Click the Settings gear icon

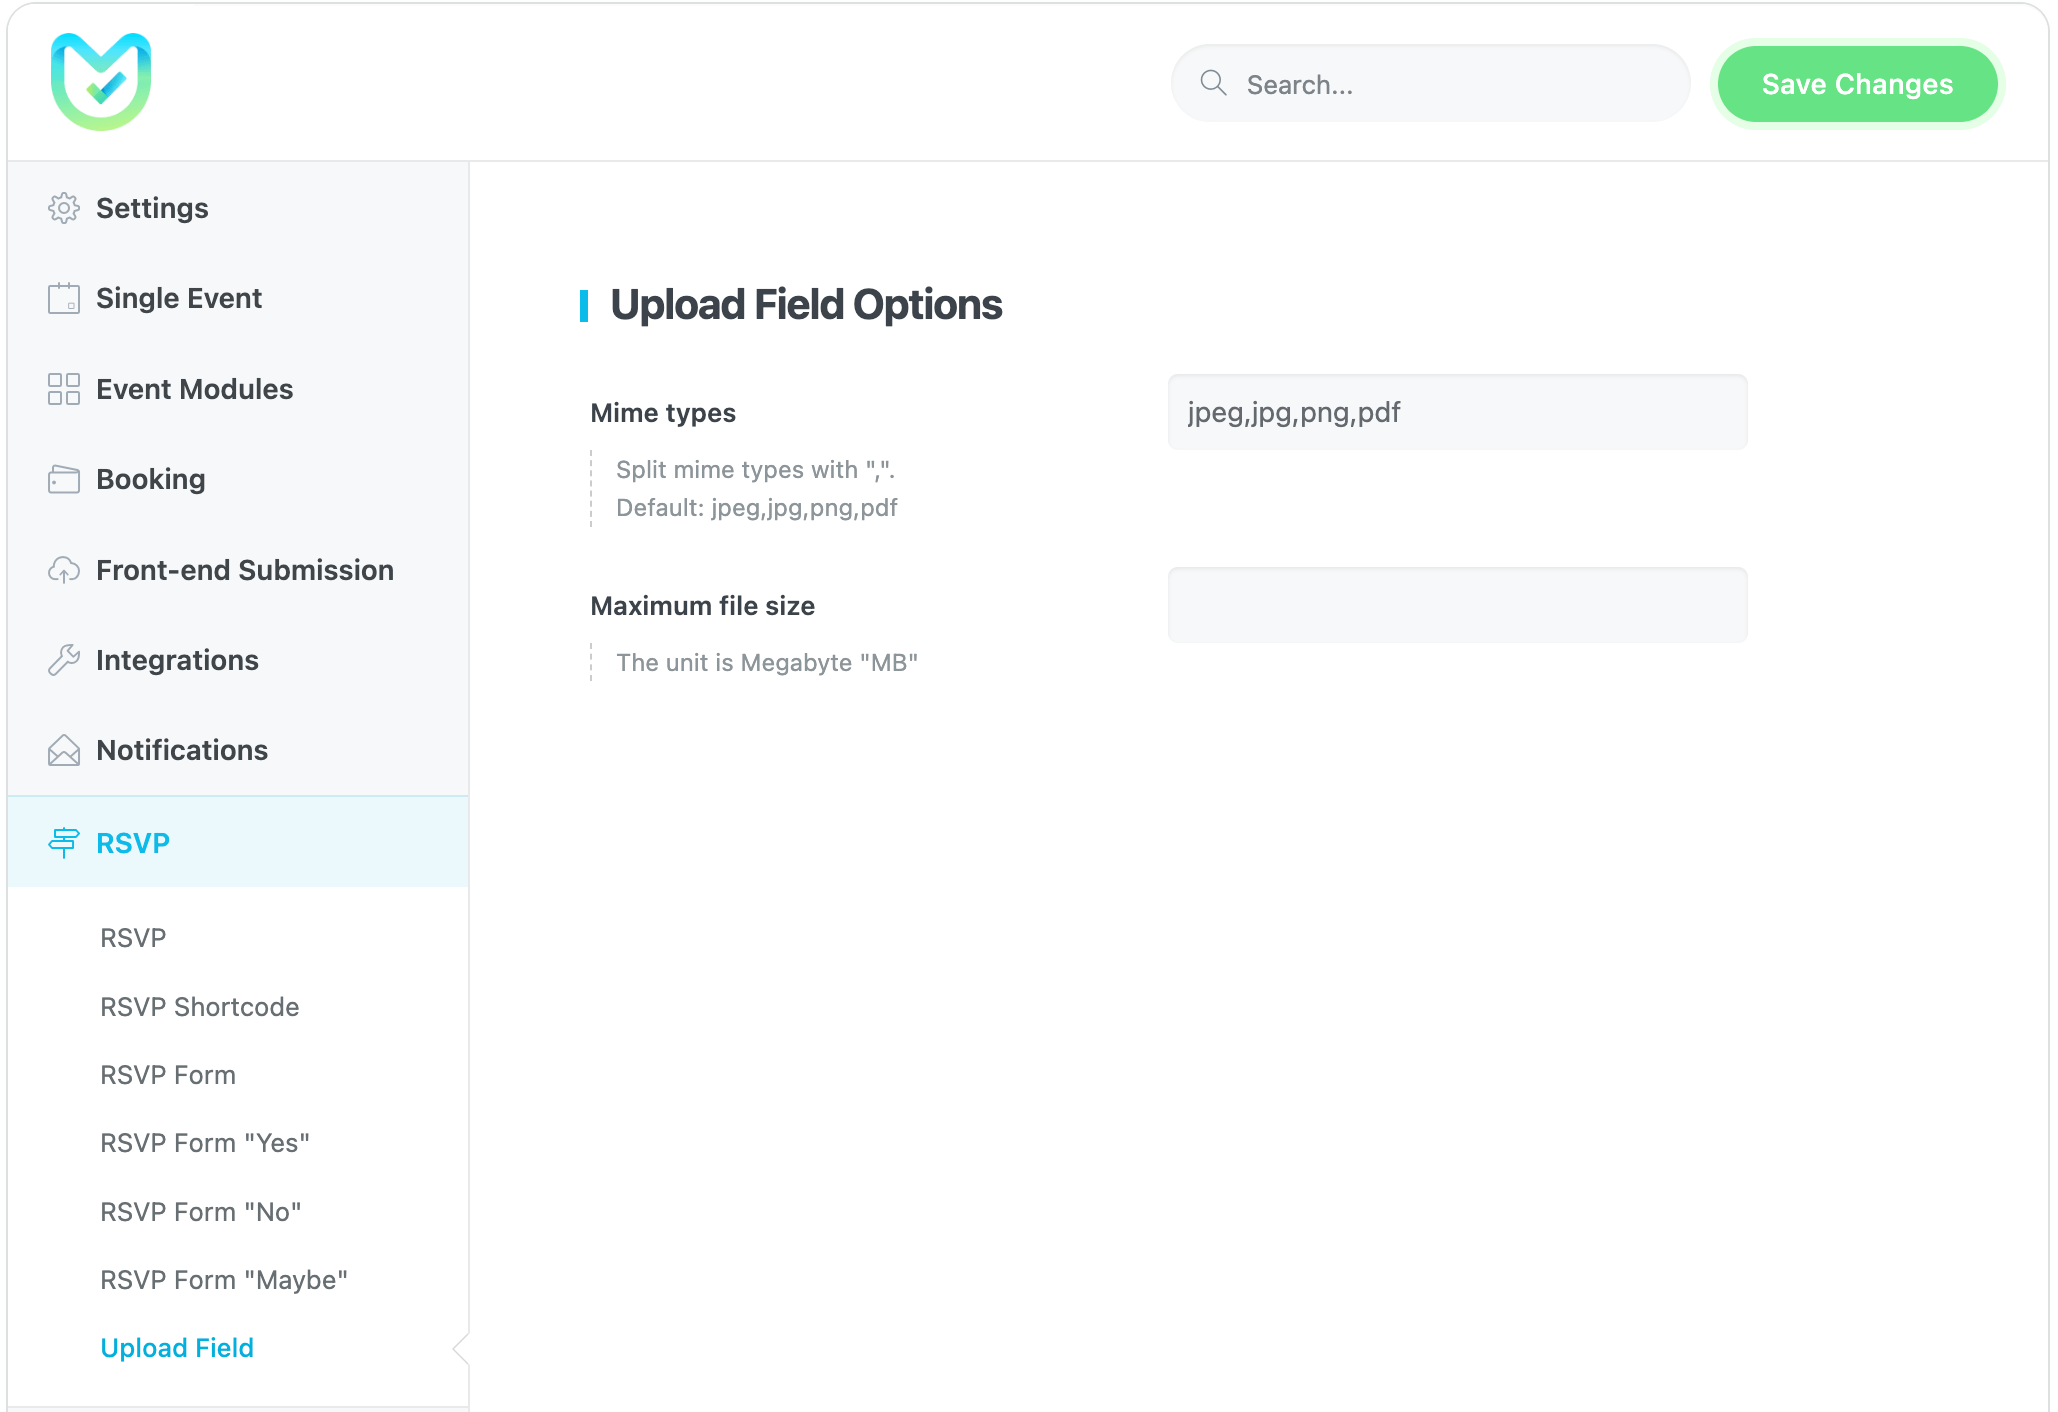[x=64, y=208]
